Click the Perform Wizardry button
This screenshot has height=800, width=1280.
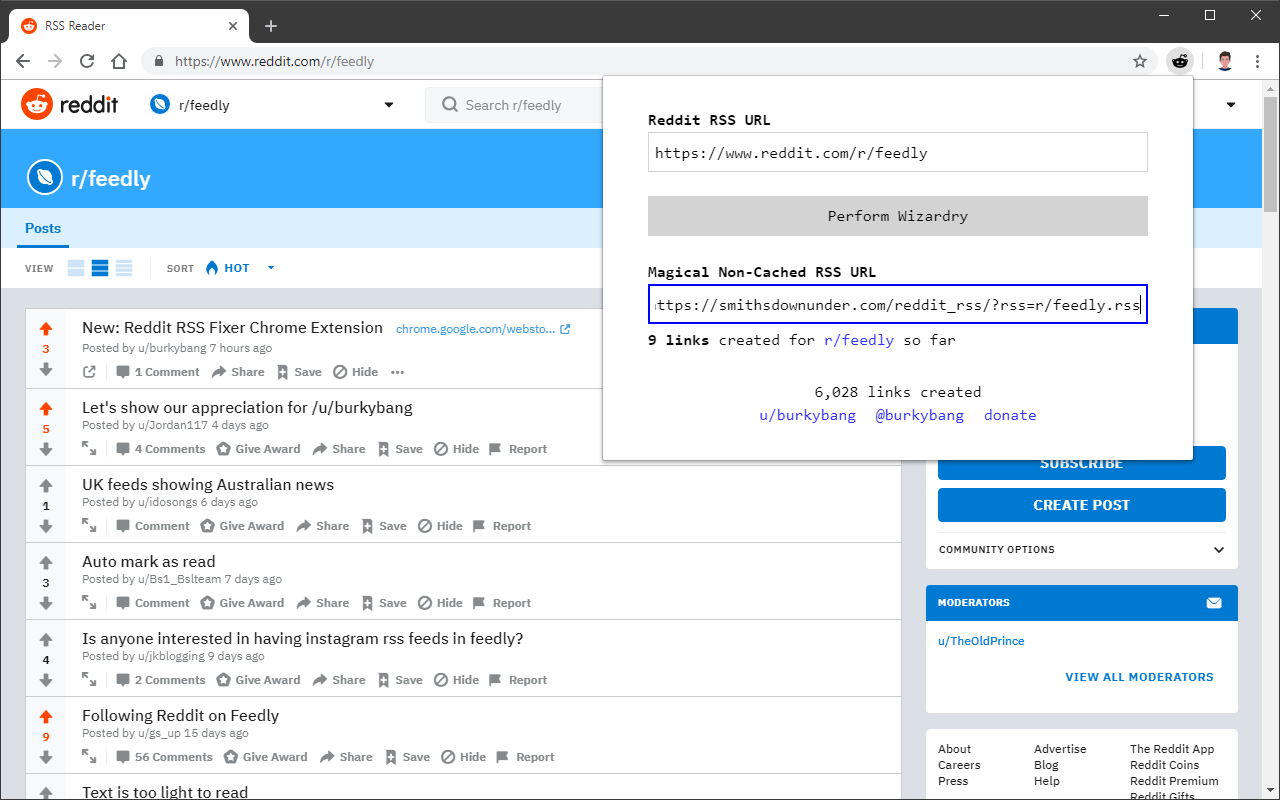[897, 215]
